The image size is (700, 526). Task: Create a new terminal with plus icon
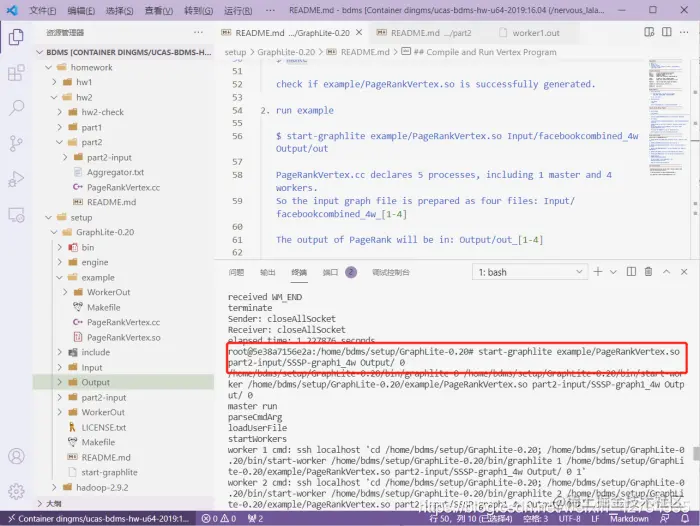coord(598,271)
